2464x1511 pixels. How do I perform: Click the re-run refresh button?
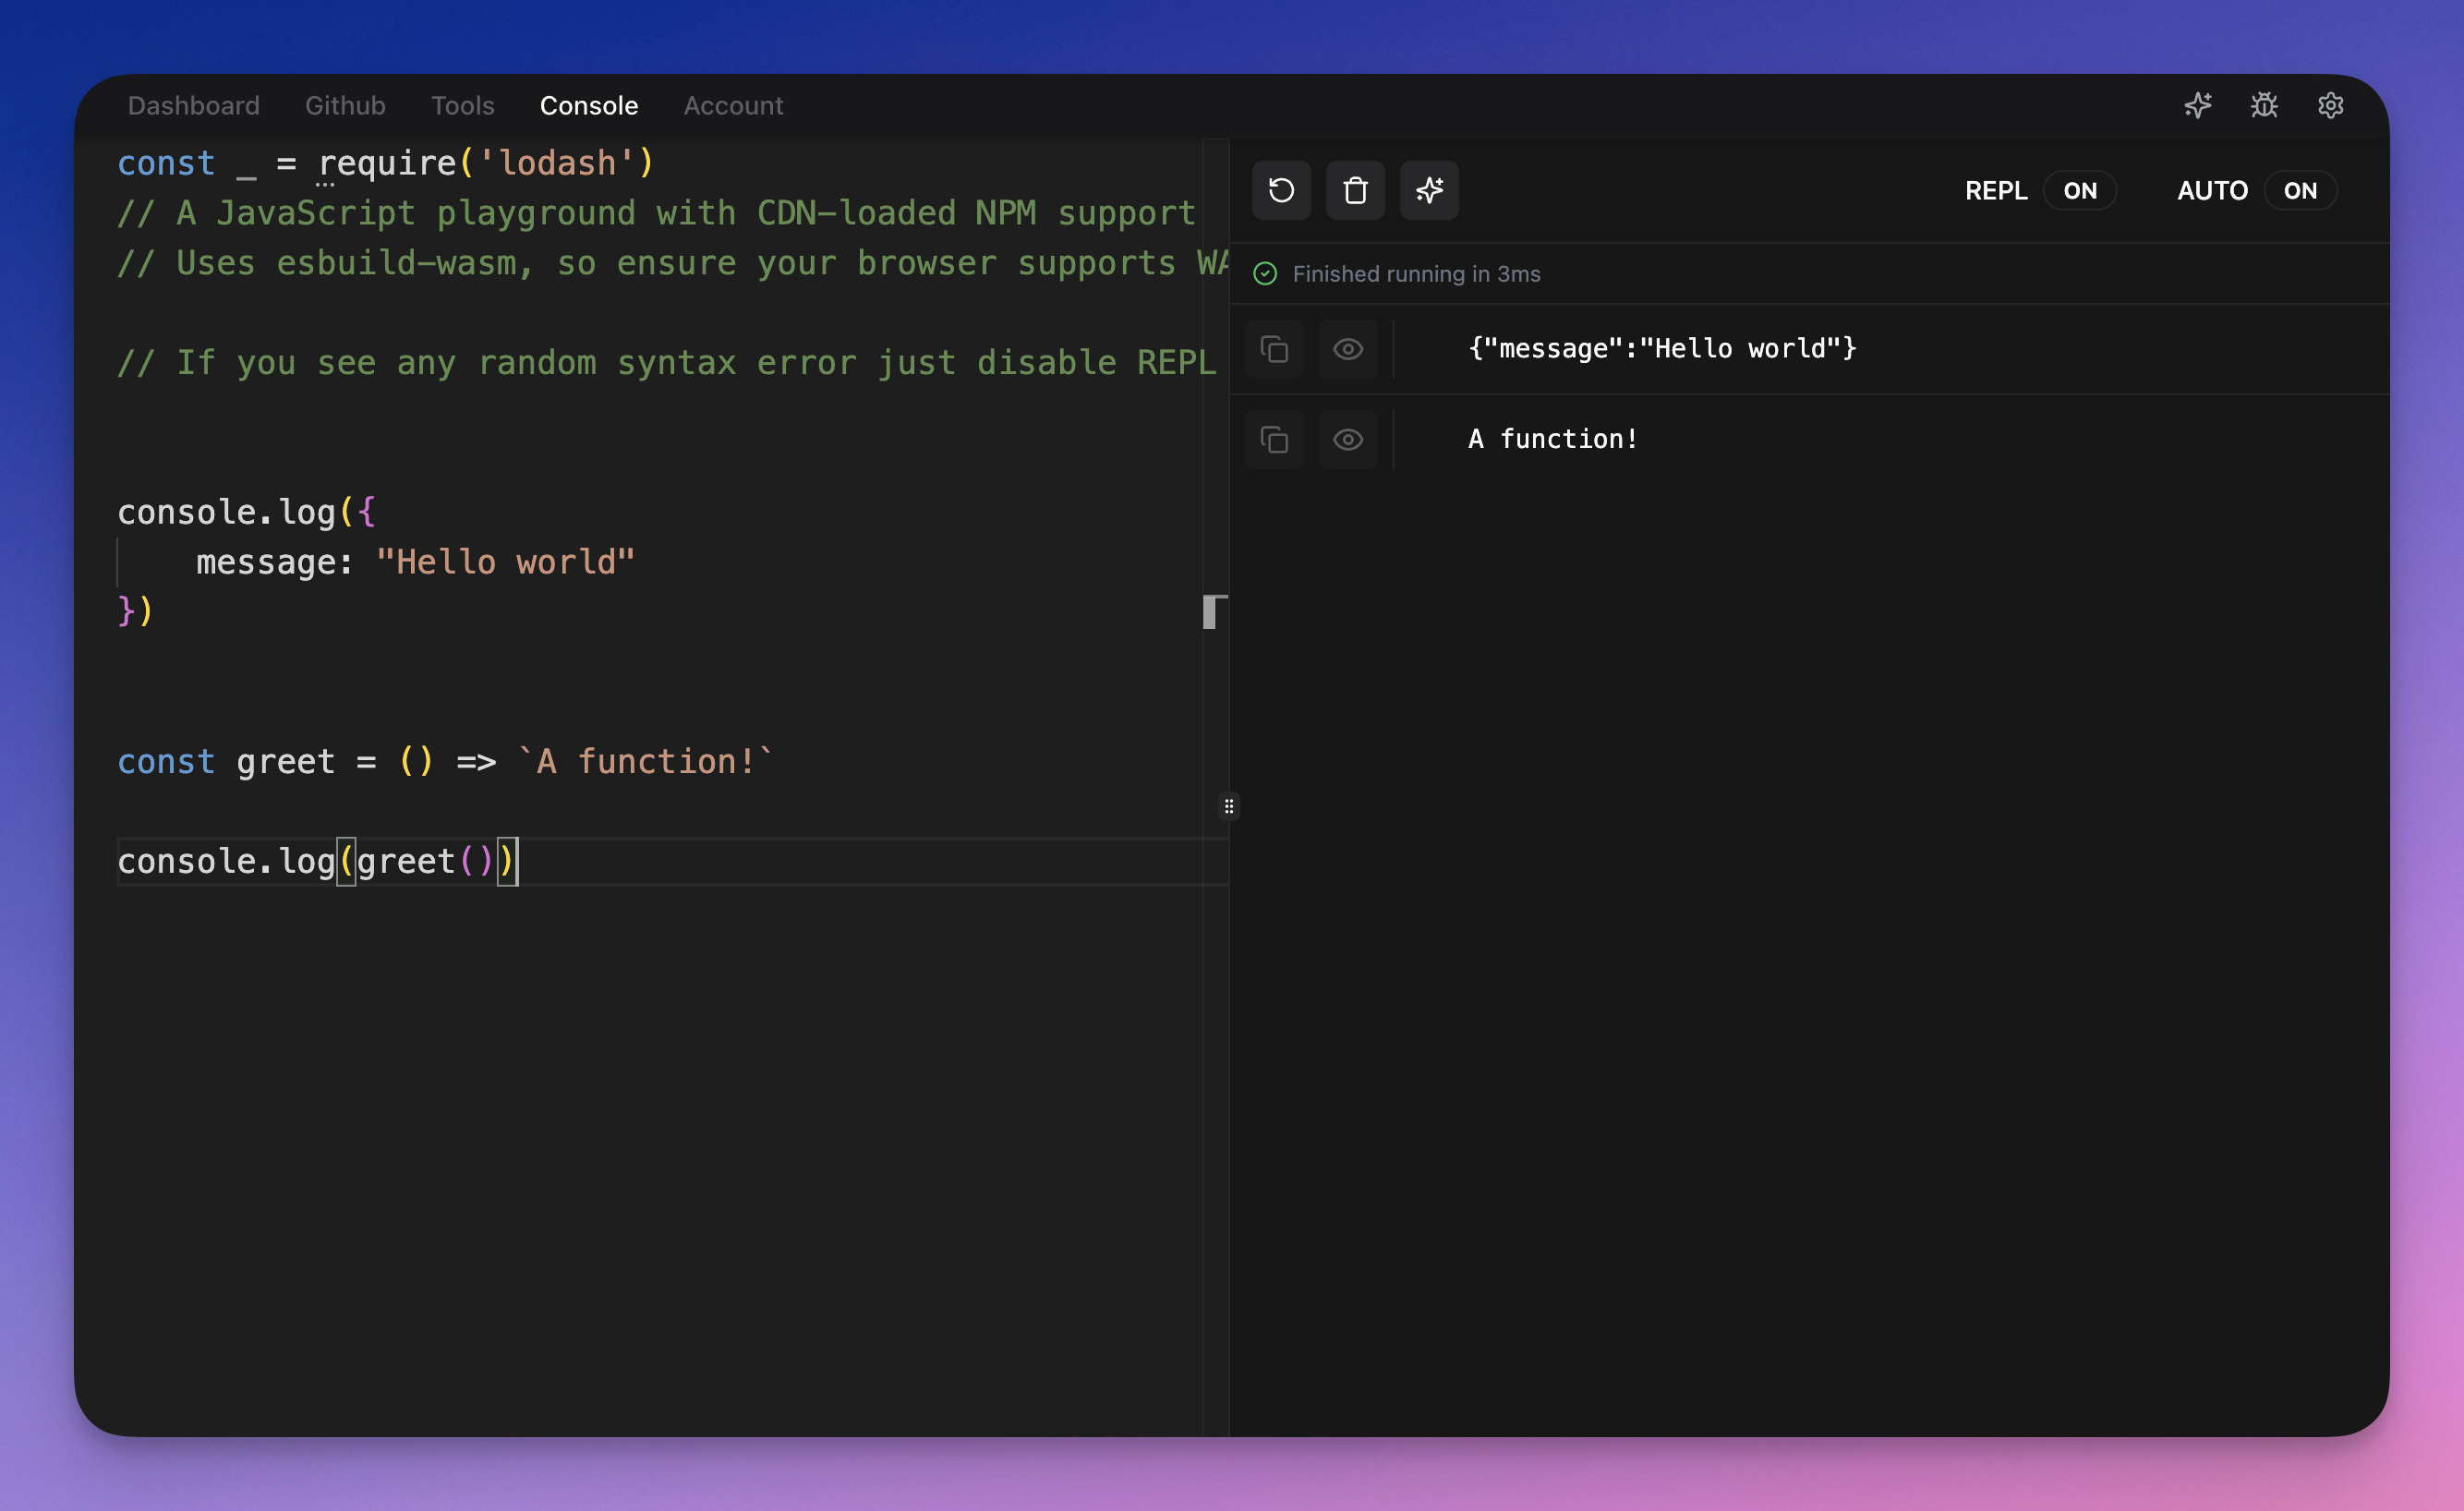1281,190
